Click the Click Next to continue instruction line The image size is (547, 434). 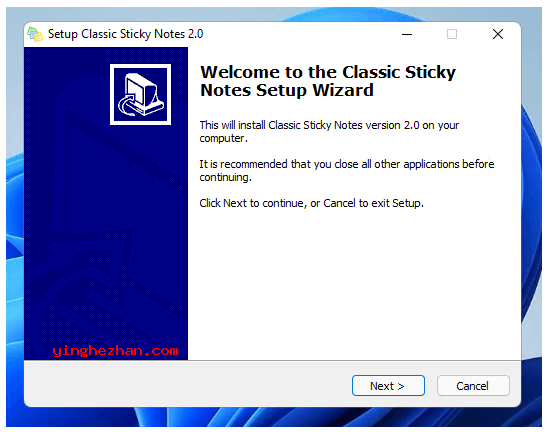pos(312,203)
